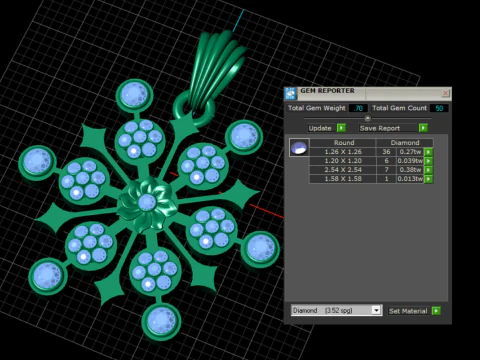Click the 0.013tw weight cell
The width and height of the screenshot is (480, 360).
coord(410,179)
